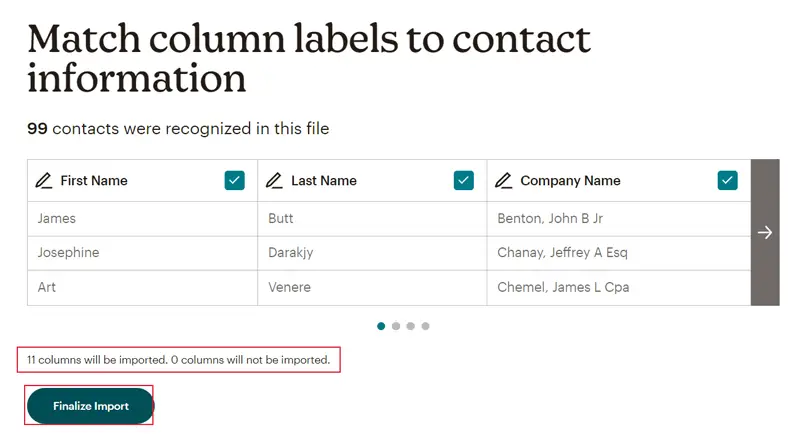This screenshot has height=443, width=800.
Task: Click the right arrow to show more columns
Action: pos(765,232)
